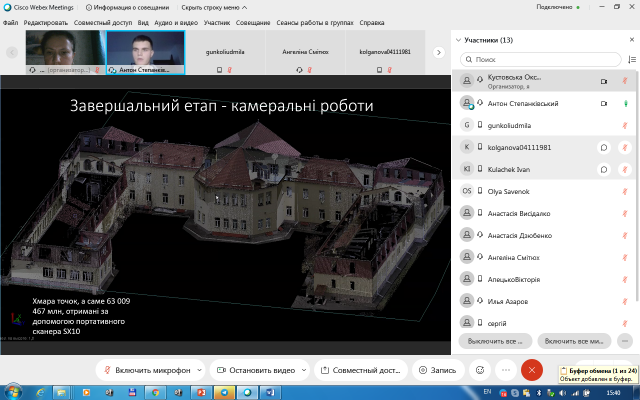This screenshot has height=400, width=640.
Task: Click the sort participants icon beside search
Action: click(630, 59)
